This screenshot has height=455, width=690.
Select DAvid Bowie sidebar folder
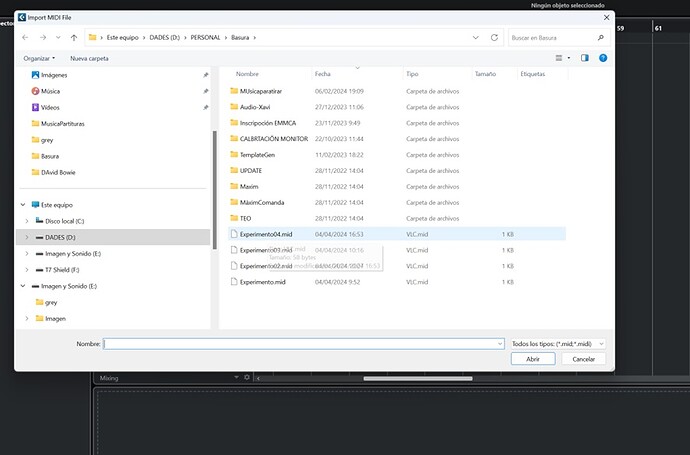[54, 172]
